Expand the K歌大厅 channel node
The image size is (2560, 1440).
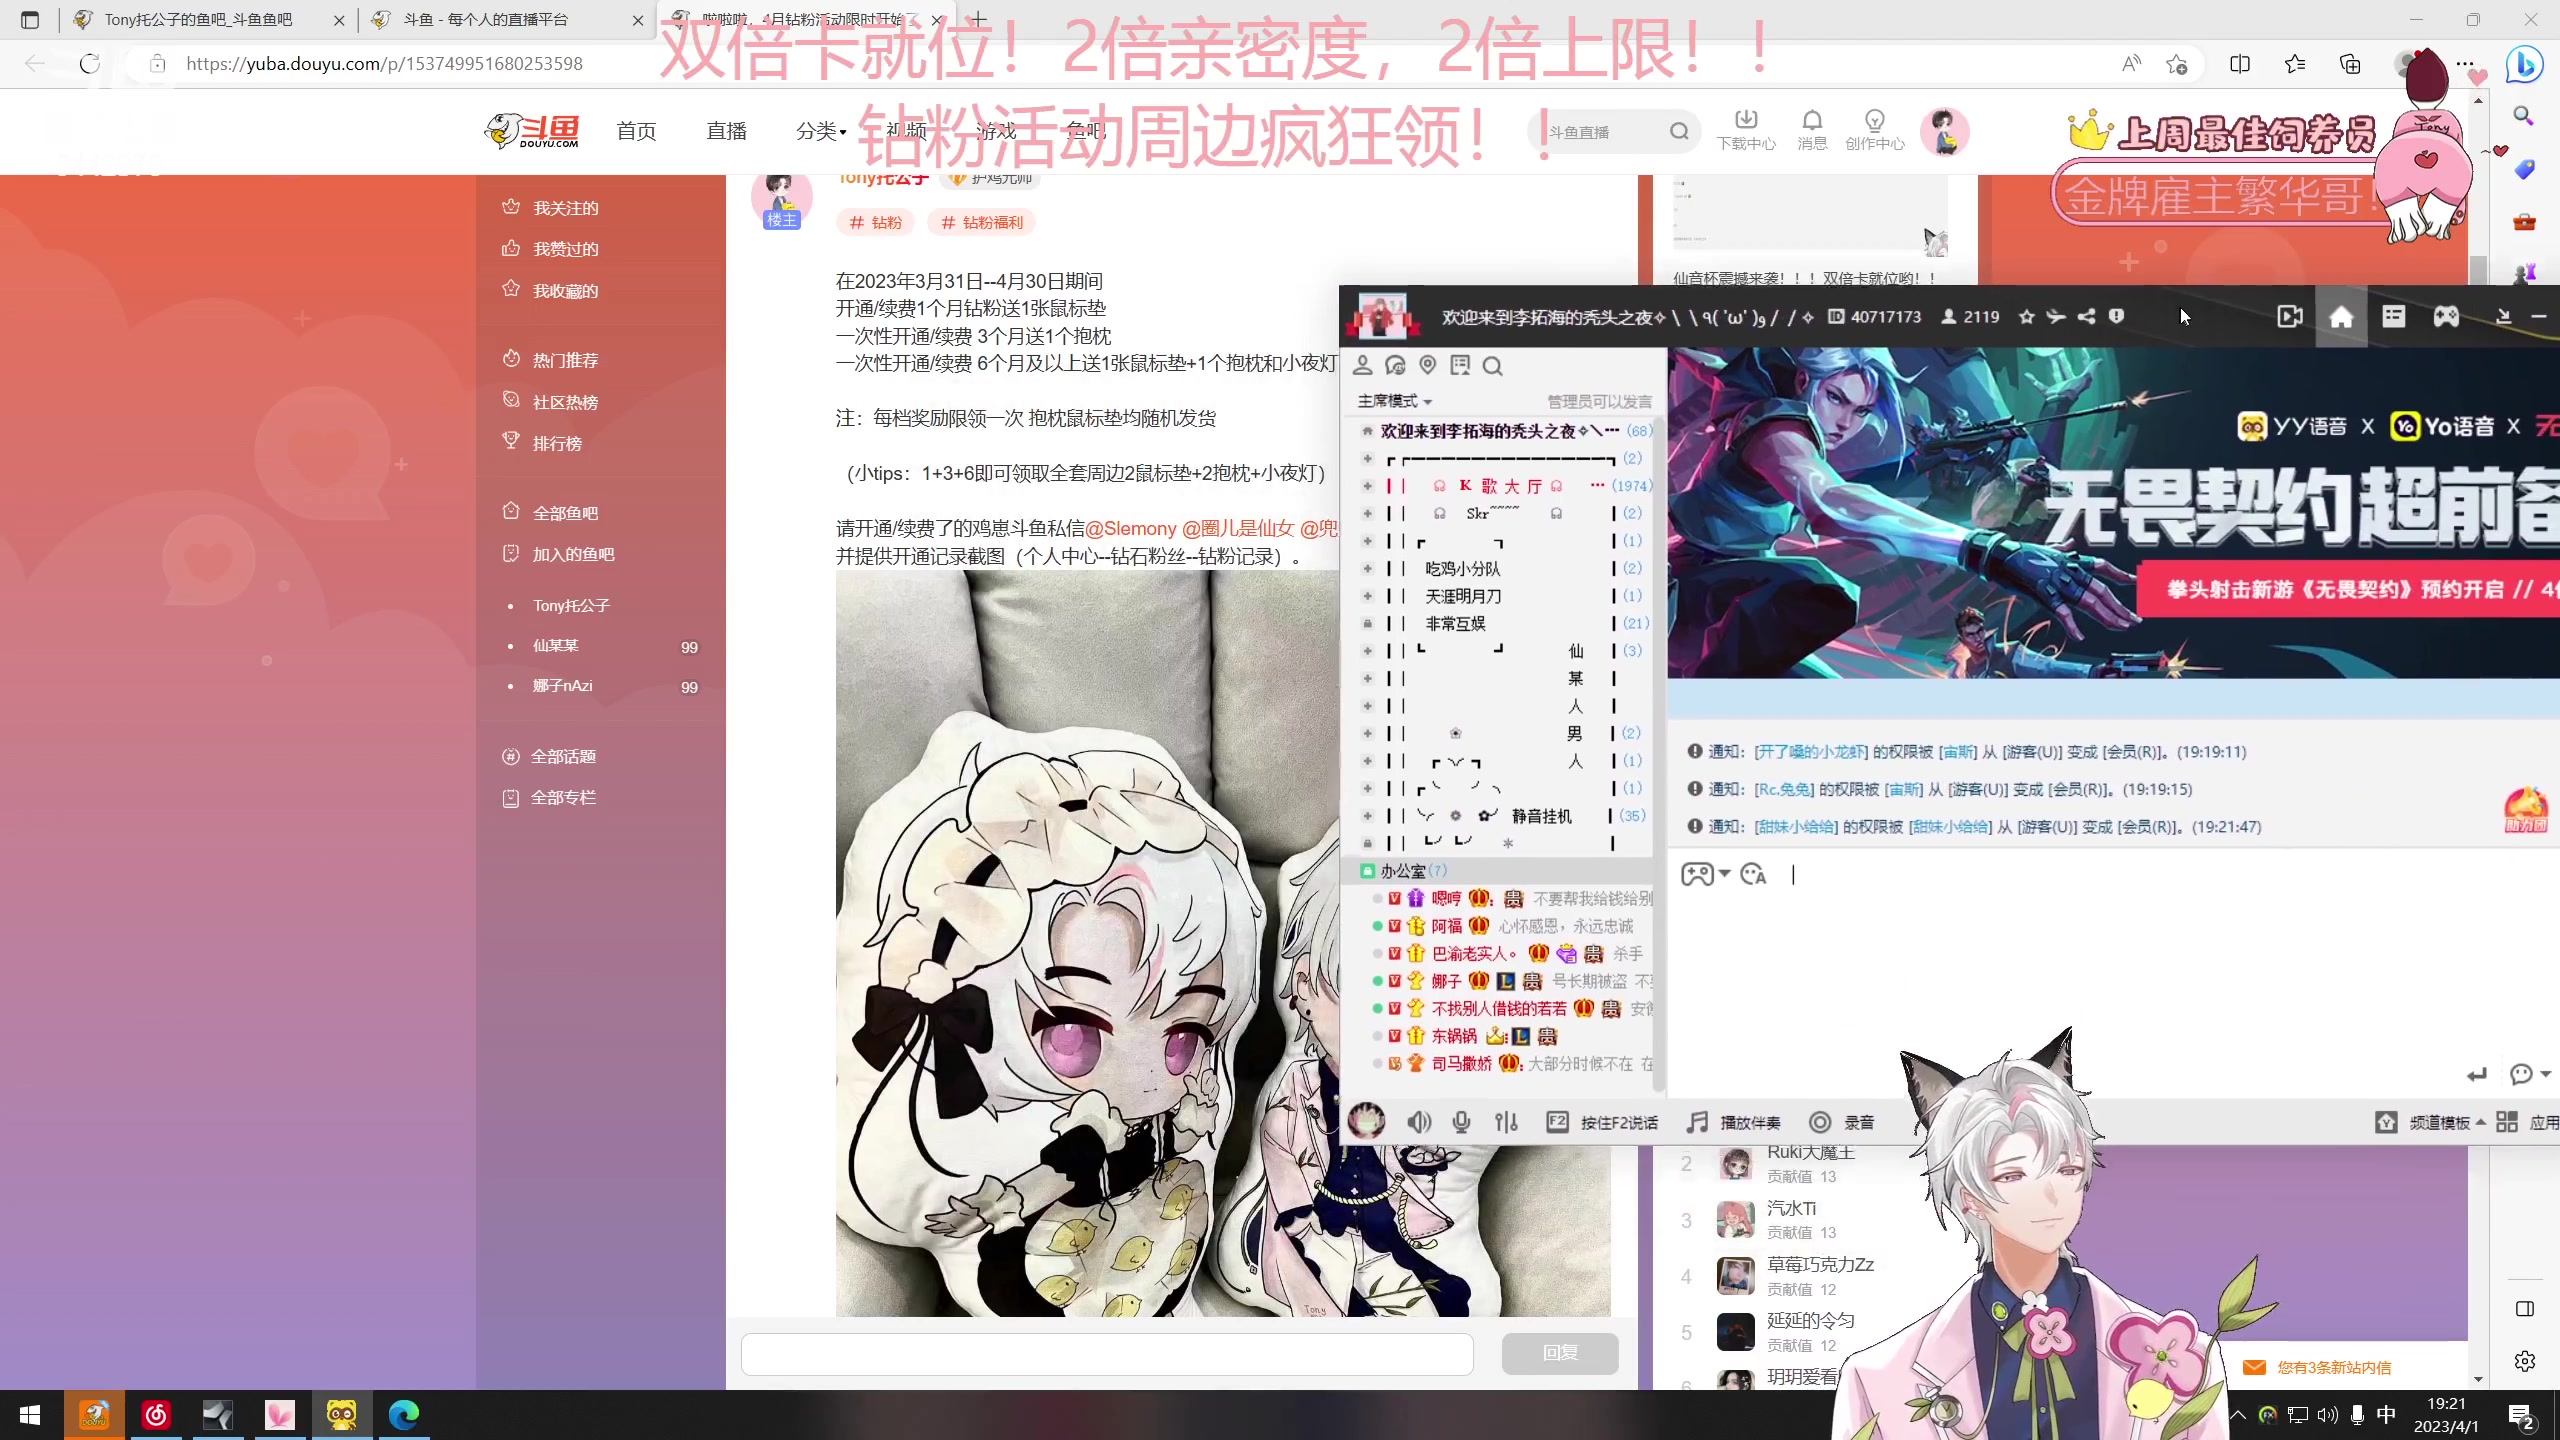click(1367, 486)
